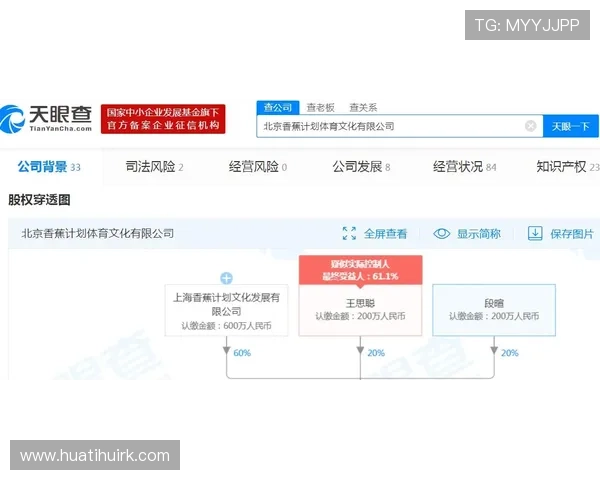Select the 段暄 shareholder box
Screen dimensions: 600x480
point(494,310)
